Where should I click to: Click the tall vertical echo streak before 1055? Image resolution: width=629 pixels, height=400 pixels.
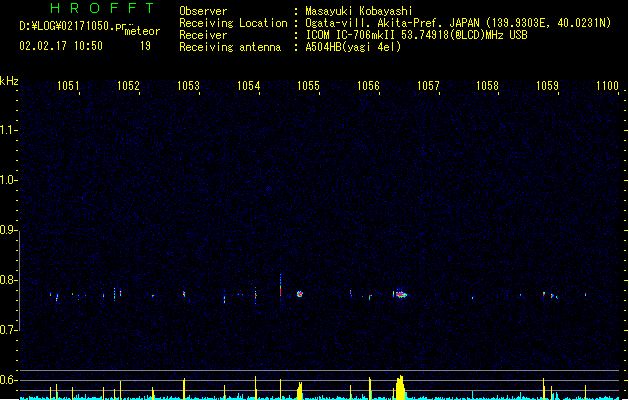[280, 286]
